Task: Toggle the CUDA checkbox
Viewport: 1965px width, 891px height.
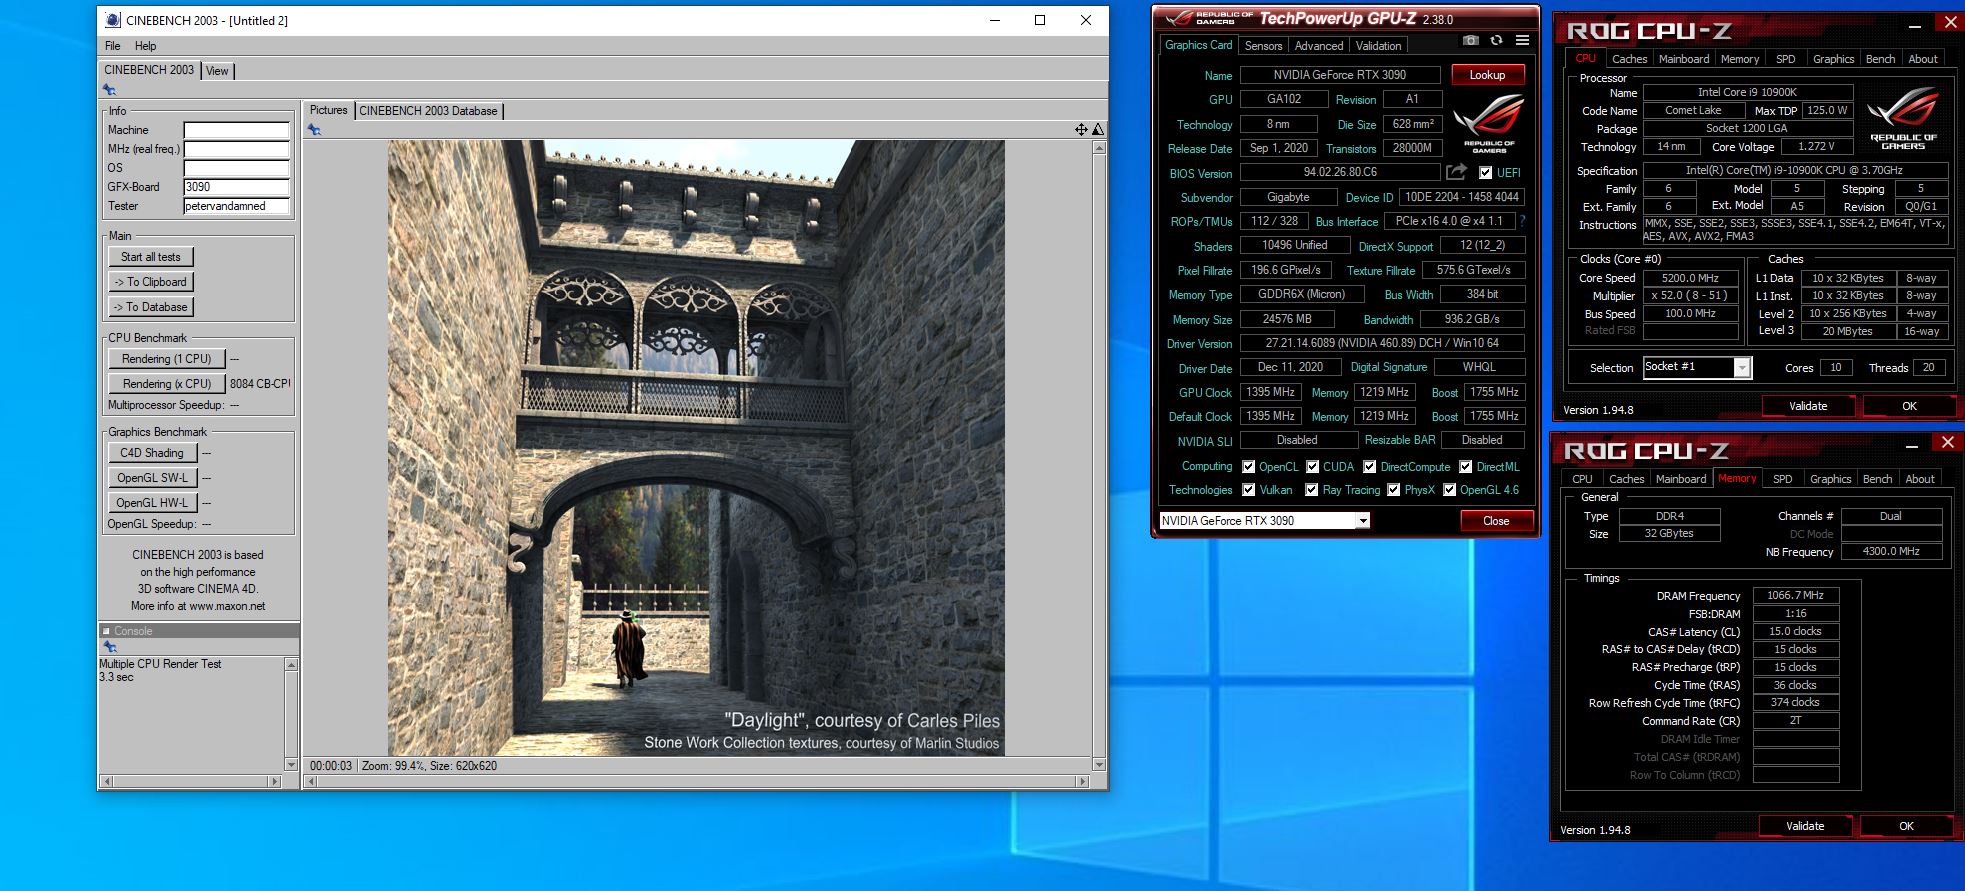Action: (x=1312, y=467)
